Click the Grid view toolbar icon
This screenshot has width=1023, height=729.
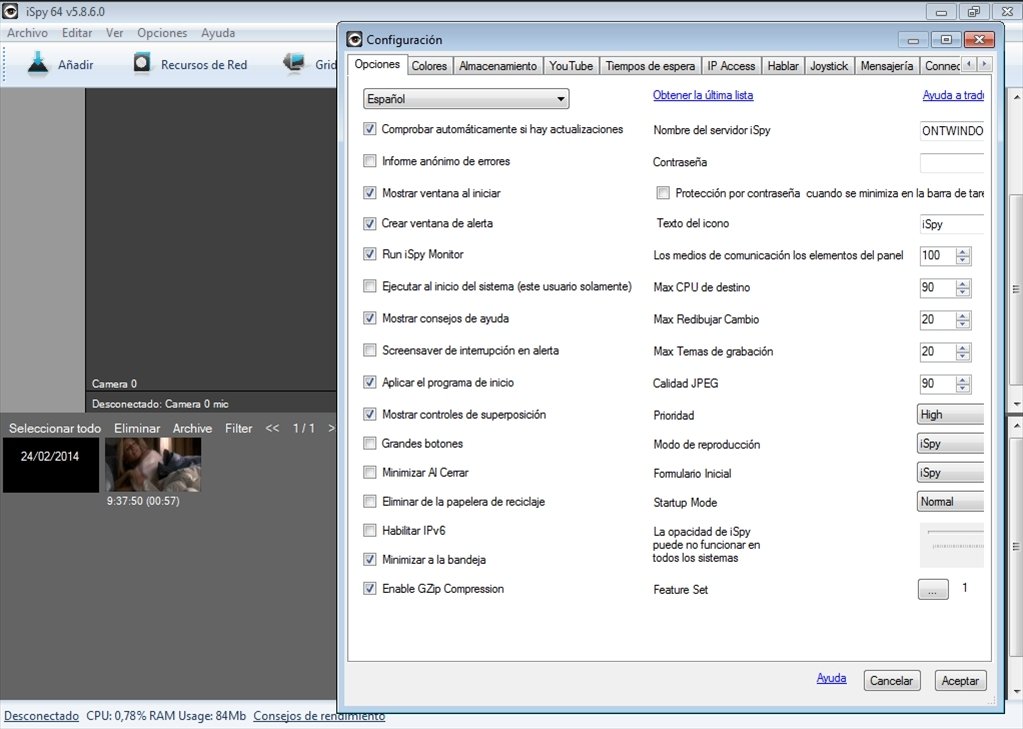coord(294,63)
